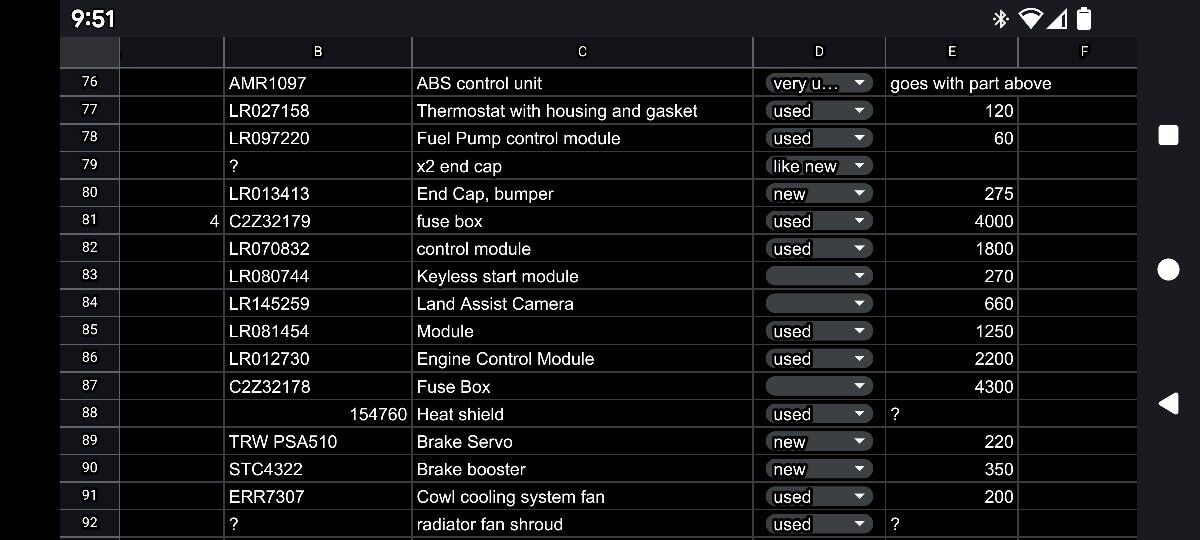Tap the Wi-Fi status icon
Screen dimensions: 1200x540
1029,19
